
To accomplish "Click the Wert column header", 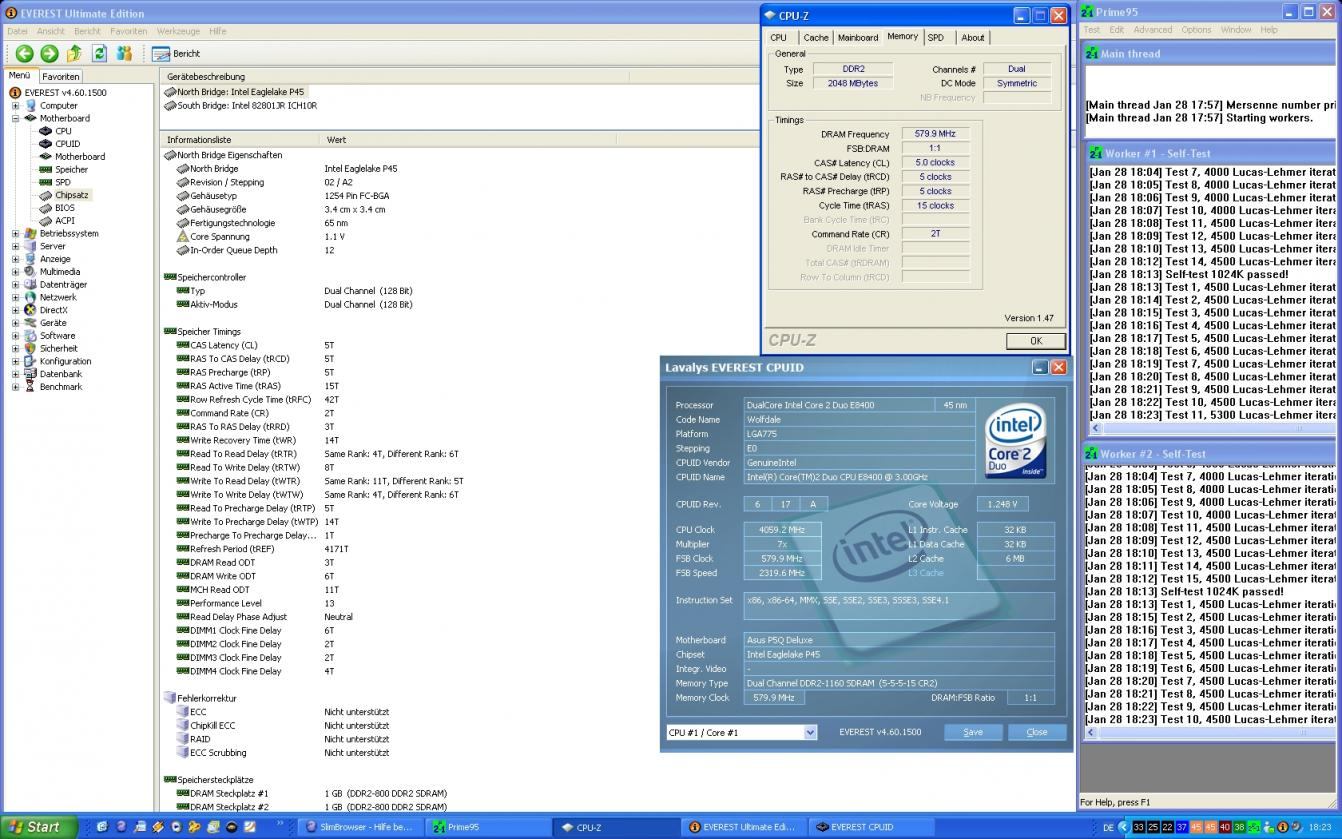I will [336, 140].
